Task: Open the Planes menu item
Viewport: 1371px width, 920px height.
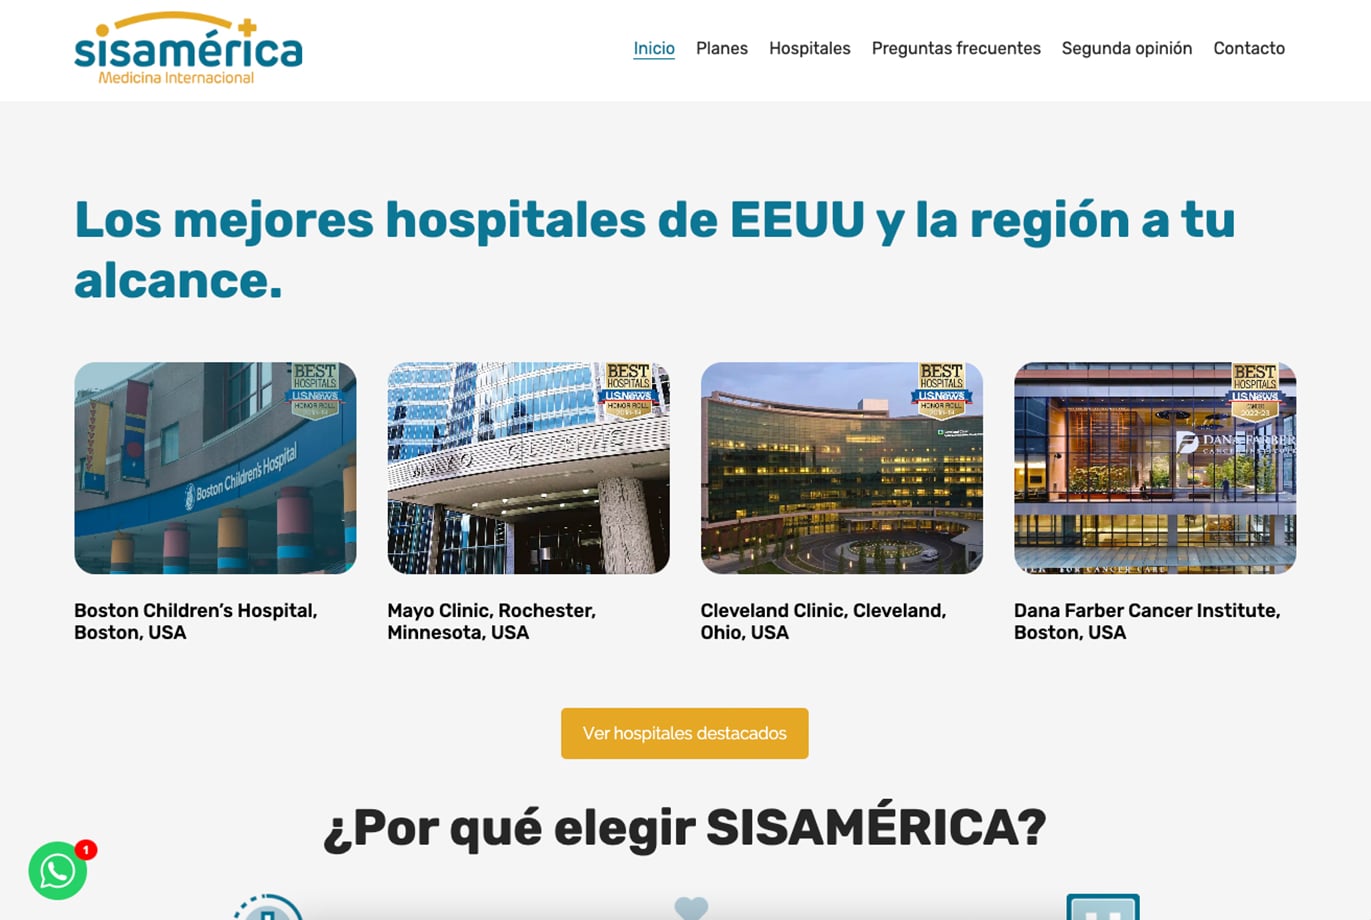Action: coord(722,48)
